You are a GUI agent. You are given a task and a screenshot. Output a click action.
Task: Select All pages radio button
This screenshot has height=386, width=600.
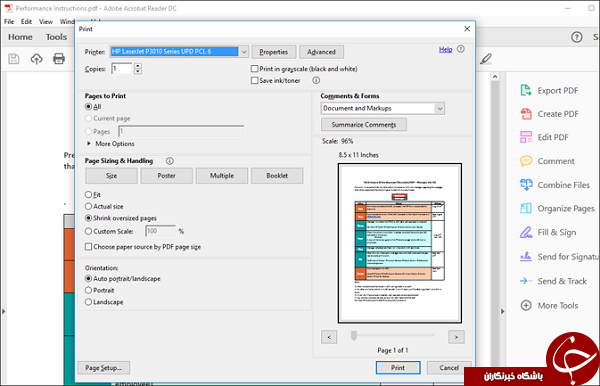tap(88, 107)
